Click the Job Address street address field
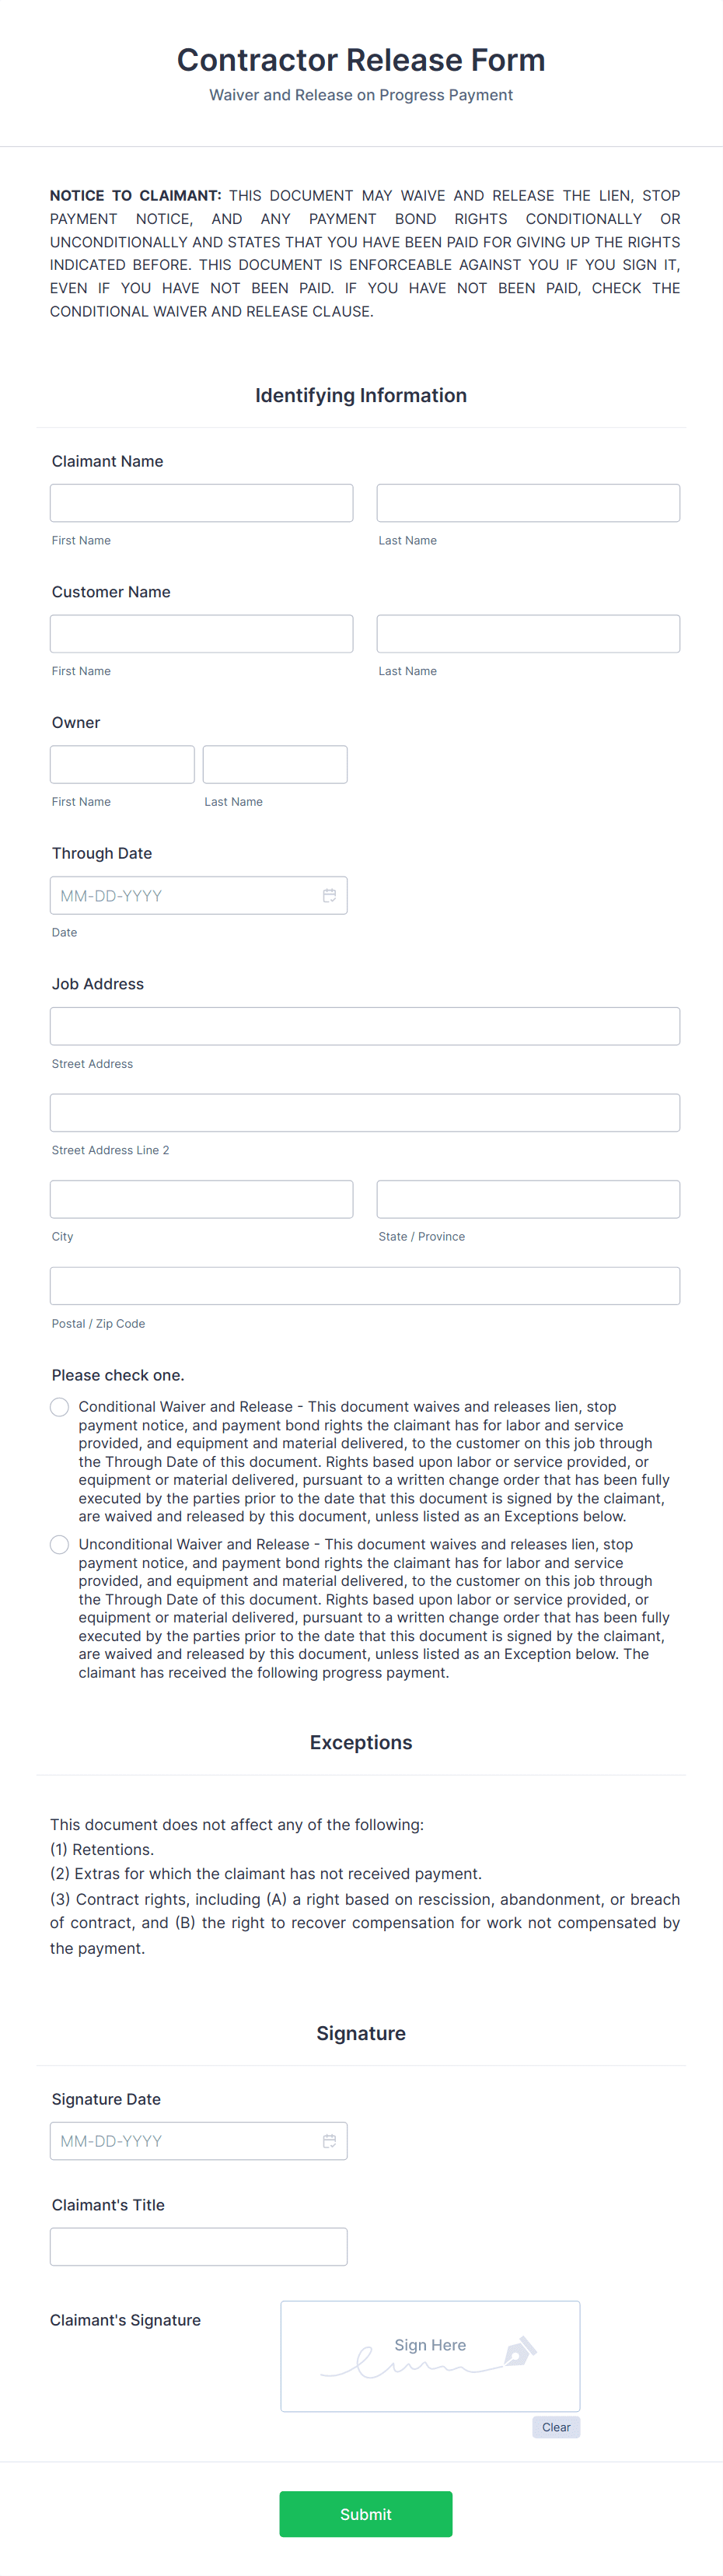 pos(365,1026)
